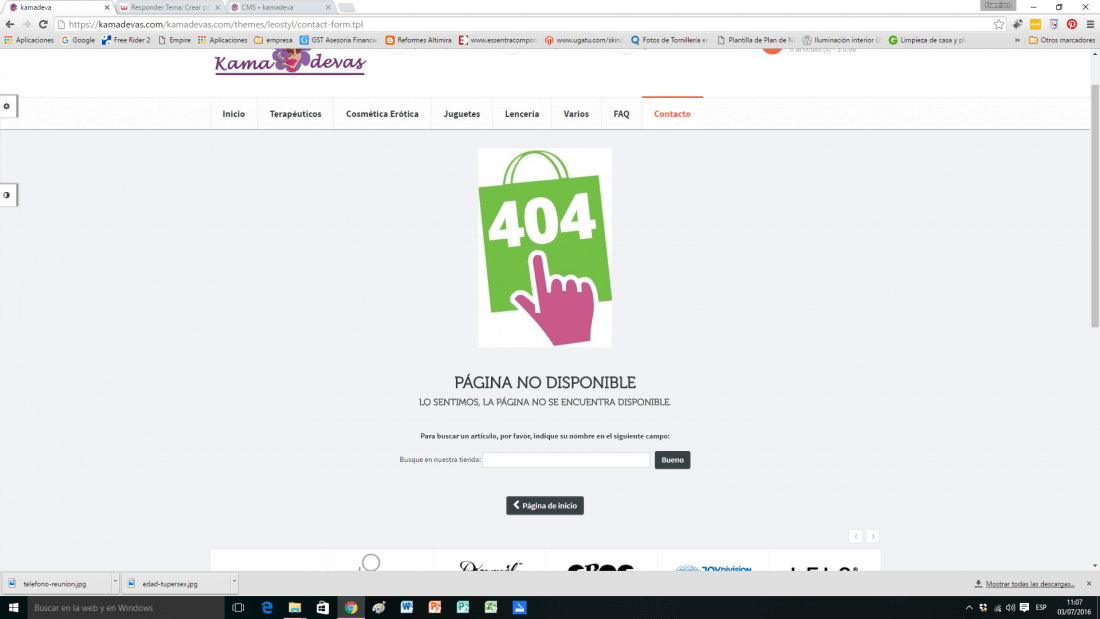Launch Microsoft Edge from the taskbar

[267, 608]
